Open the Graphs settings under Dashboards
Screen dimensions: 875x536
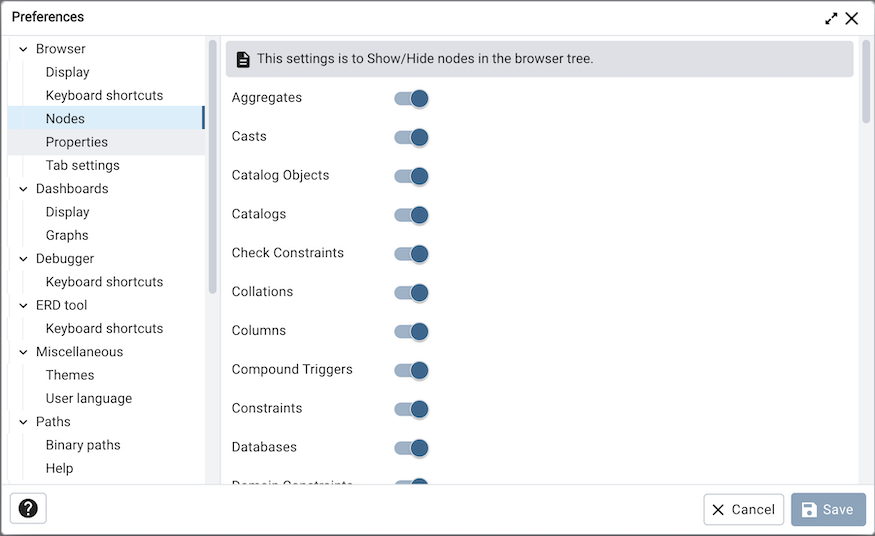tap(67, 235)
